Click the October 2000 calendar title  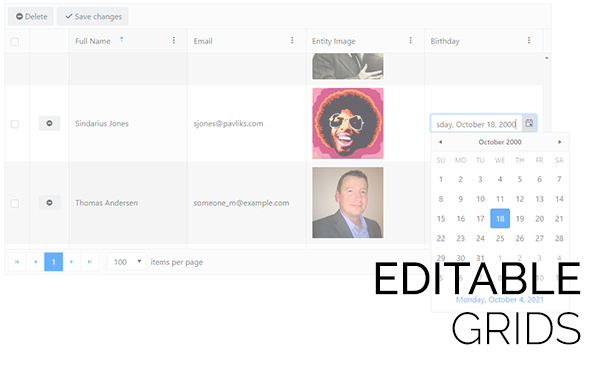500,142
